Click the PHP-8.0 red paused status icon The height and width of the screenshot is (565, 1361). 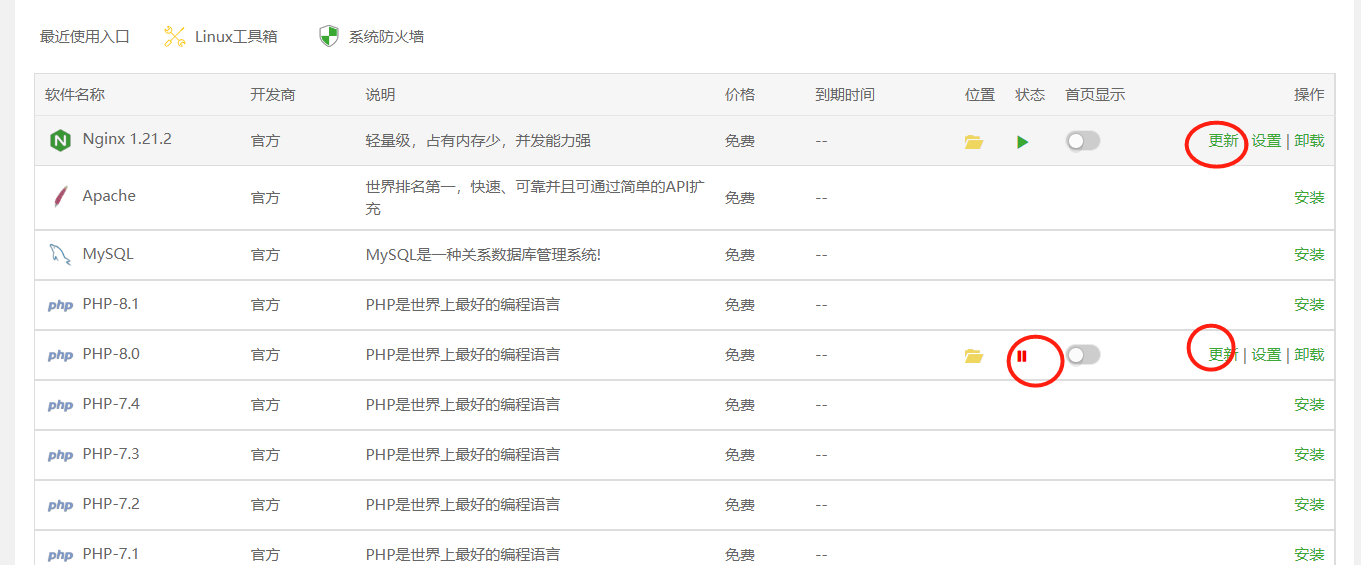[x=1022, y=356]
